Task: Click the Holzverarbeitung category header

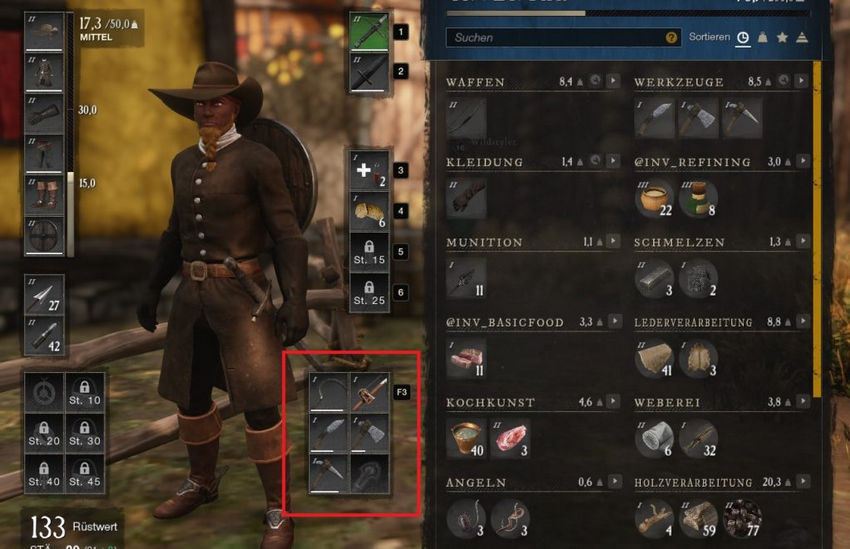Action: 693,482
